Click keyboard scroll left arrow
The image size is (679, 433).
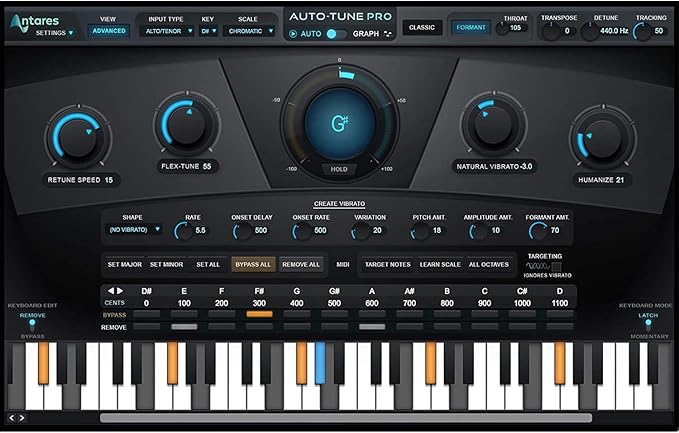pyautogui.click(x=12, y=418)
